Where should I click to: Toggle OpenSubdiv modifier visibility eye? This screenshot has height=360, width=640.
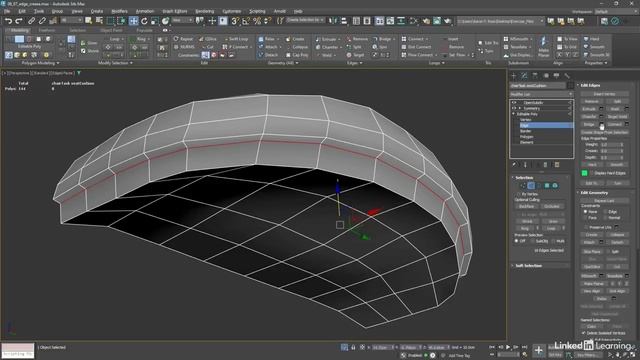(514, 103)
